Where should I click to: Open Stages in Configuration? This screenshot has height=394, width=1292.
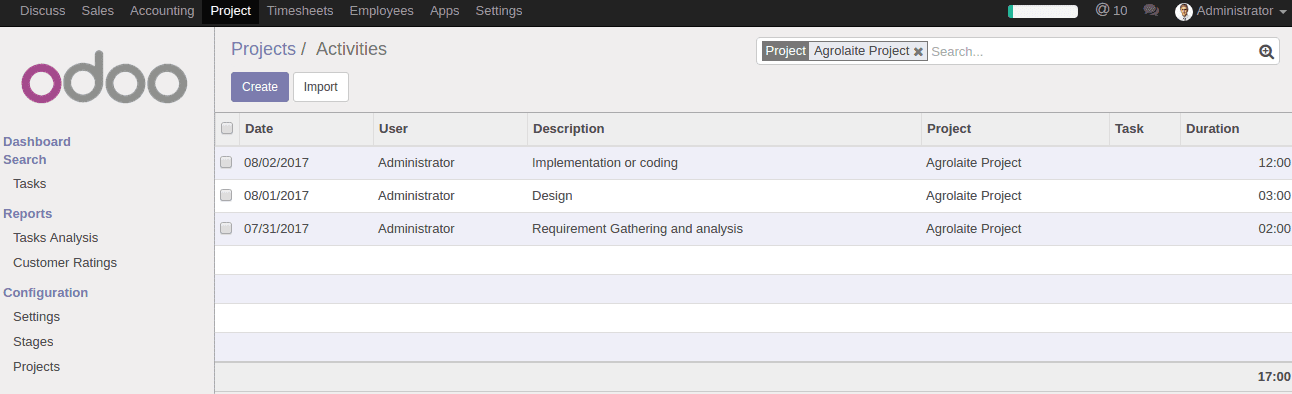click(33, 342)
